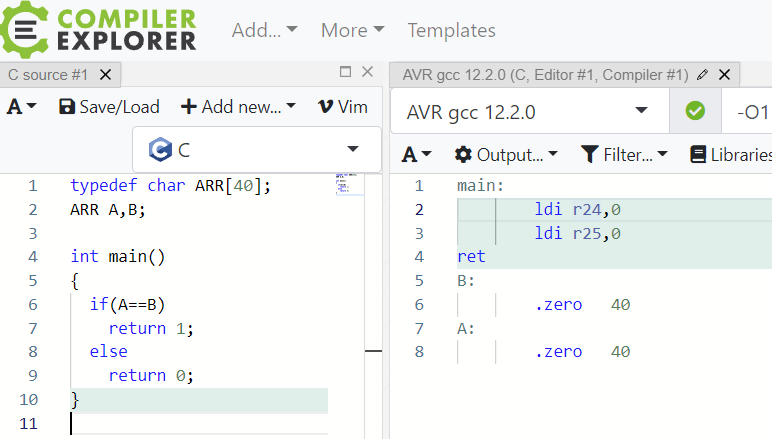Viewport: 772px width, 439px height.
Task: Open the More dropdown menu
Action: pos(352,30)
